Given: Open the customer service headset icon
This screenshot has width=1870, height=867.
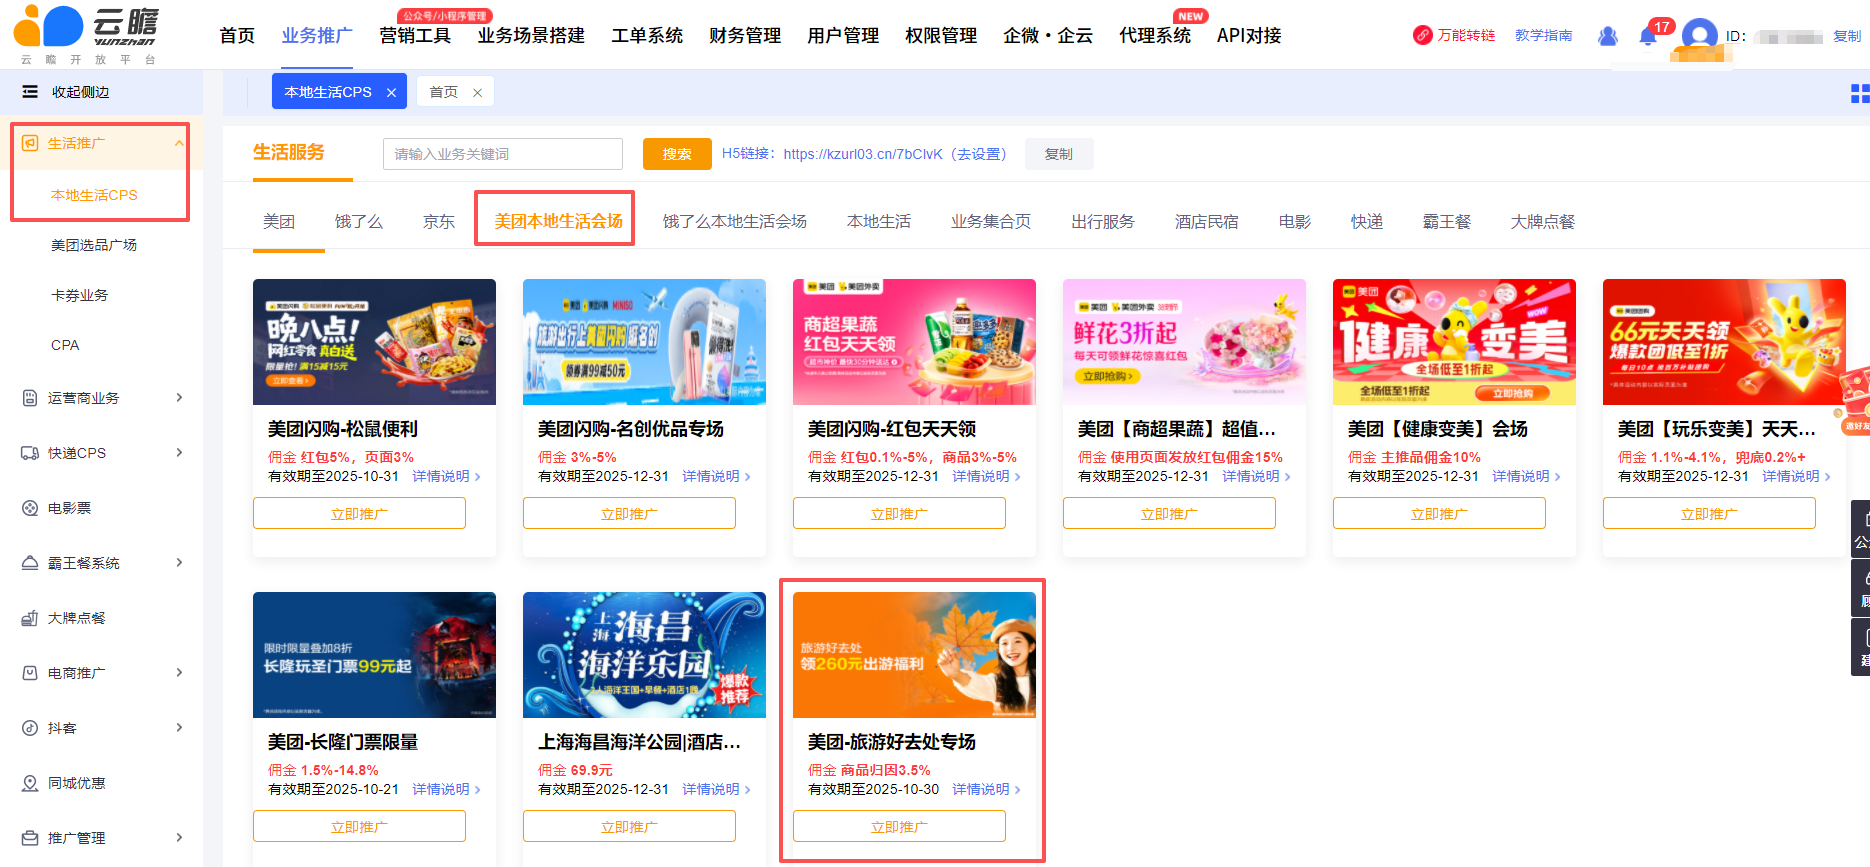Looking at the screenshot, I should click(x=1608, y=36).
